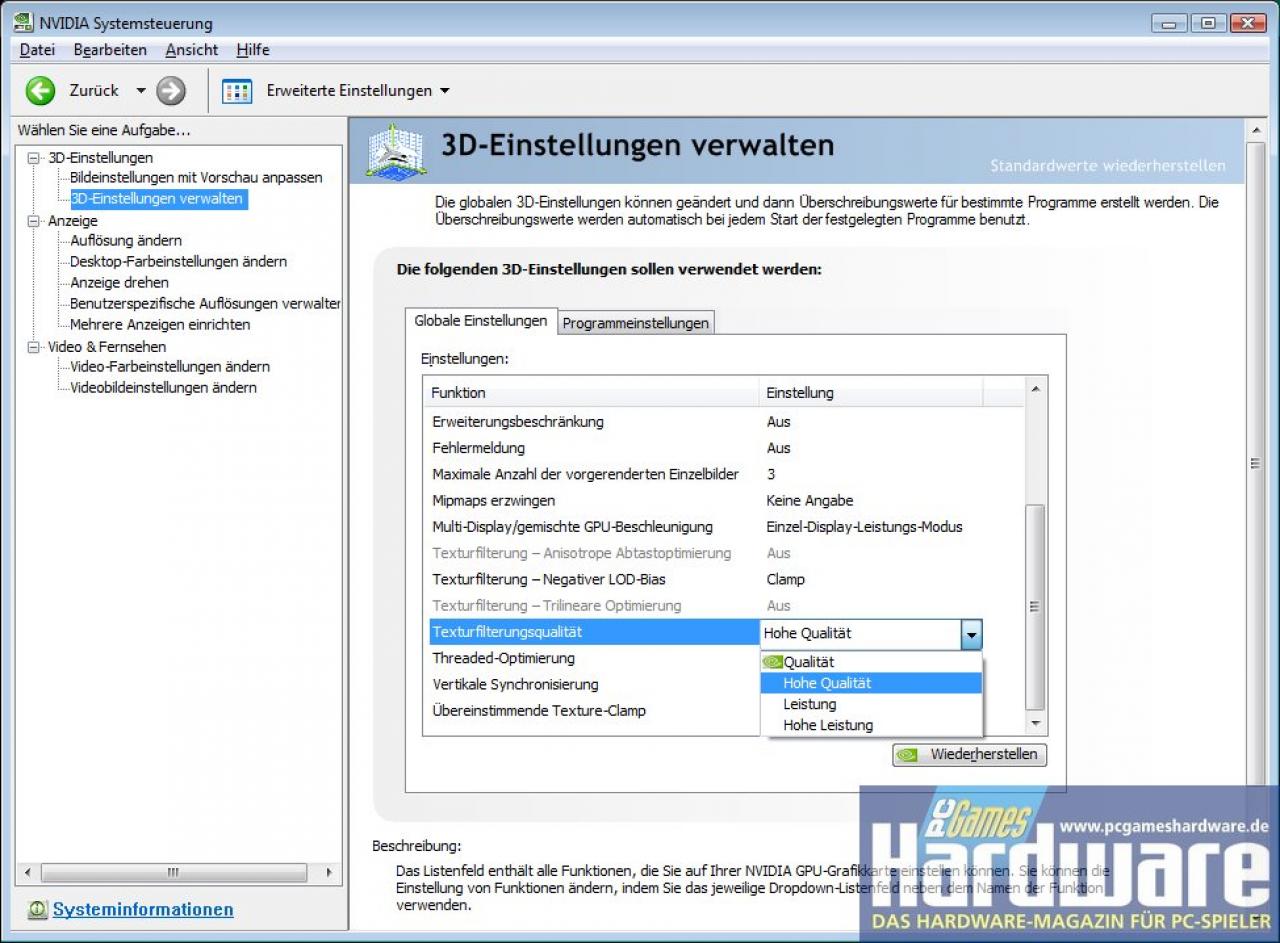Select Desktop-Farbeinstellungen ändern
Screen dimensions: 1280x943
pyautogui.click(x=178, y=262)
